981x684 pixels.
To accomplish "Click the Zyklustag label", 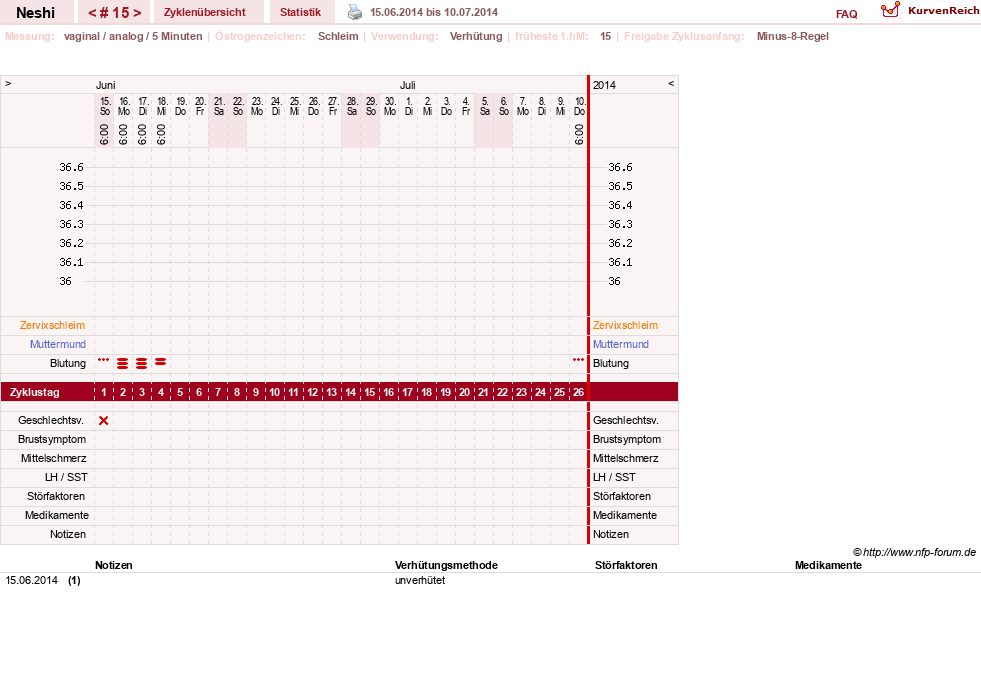I will click(34, 392).
